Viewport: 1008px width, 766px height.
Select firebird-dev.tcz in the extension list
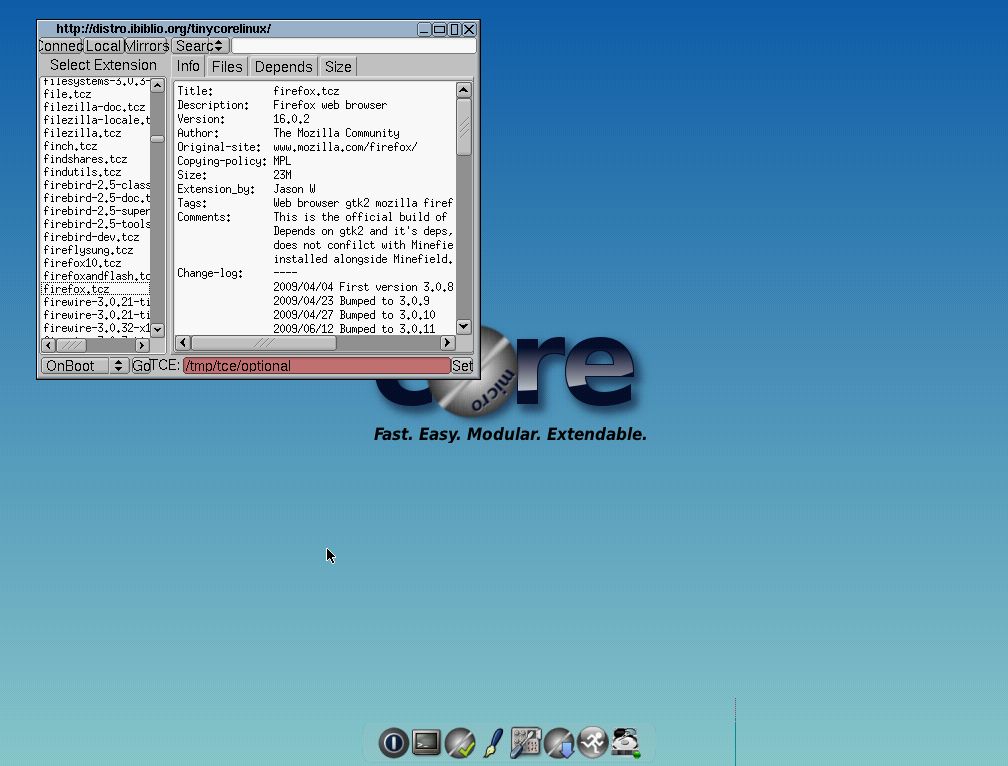pos(96,236)
